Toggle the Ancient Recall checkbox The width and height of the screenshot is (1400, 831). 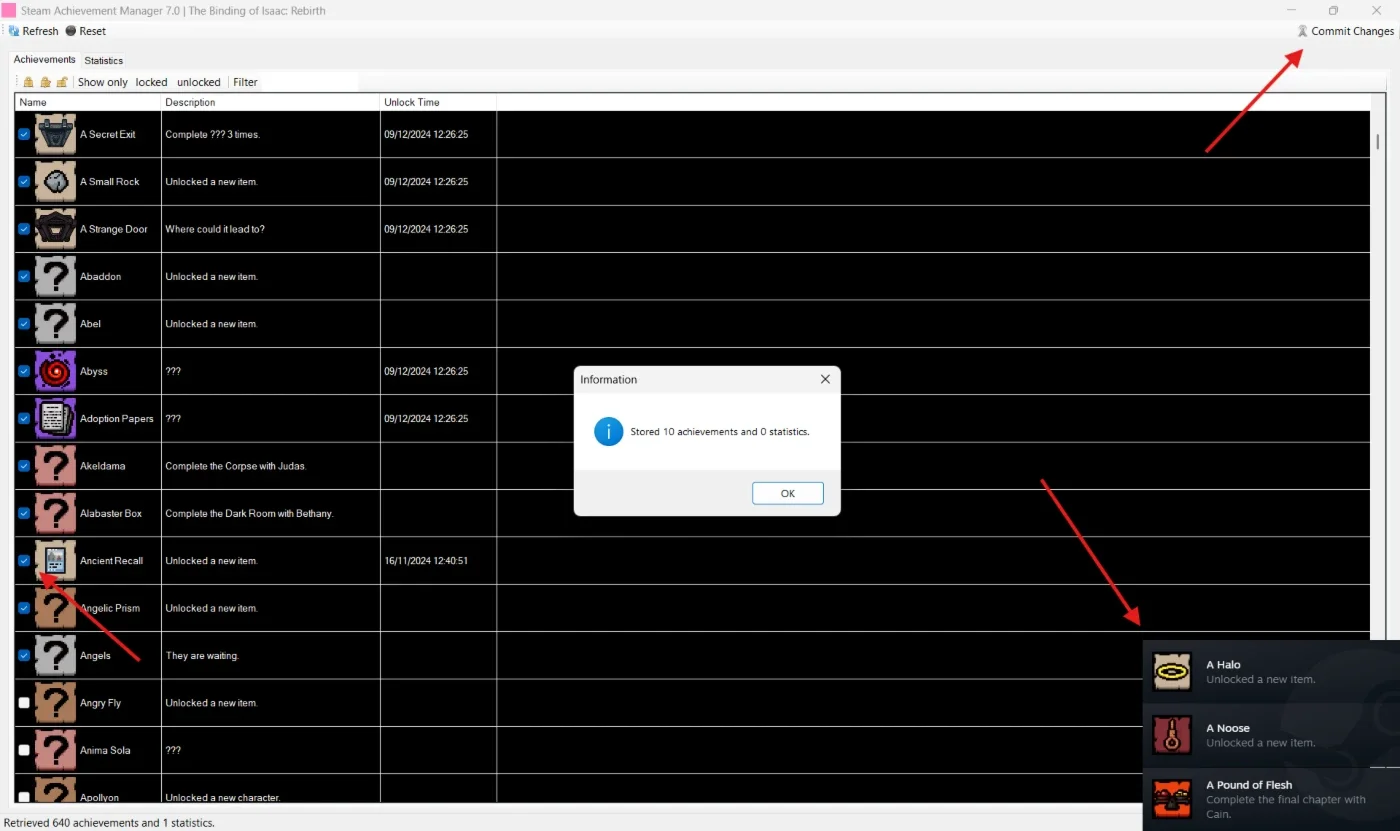pyautogui.click(x=24, y=560)
